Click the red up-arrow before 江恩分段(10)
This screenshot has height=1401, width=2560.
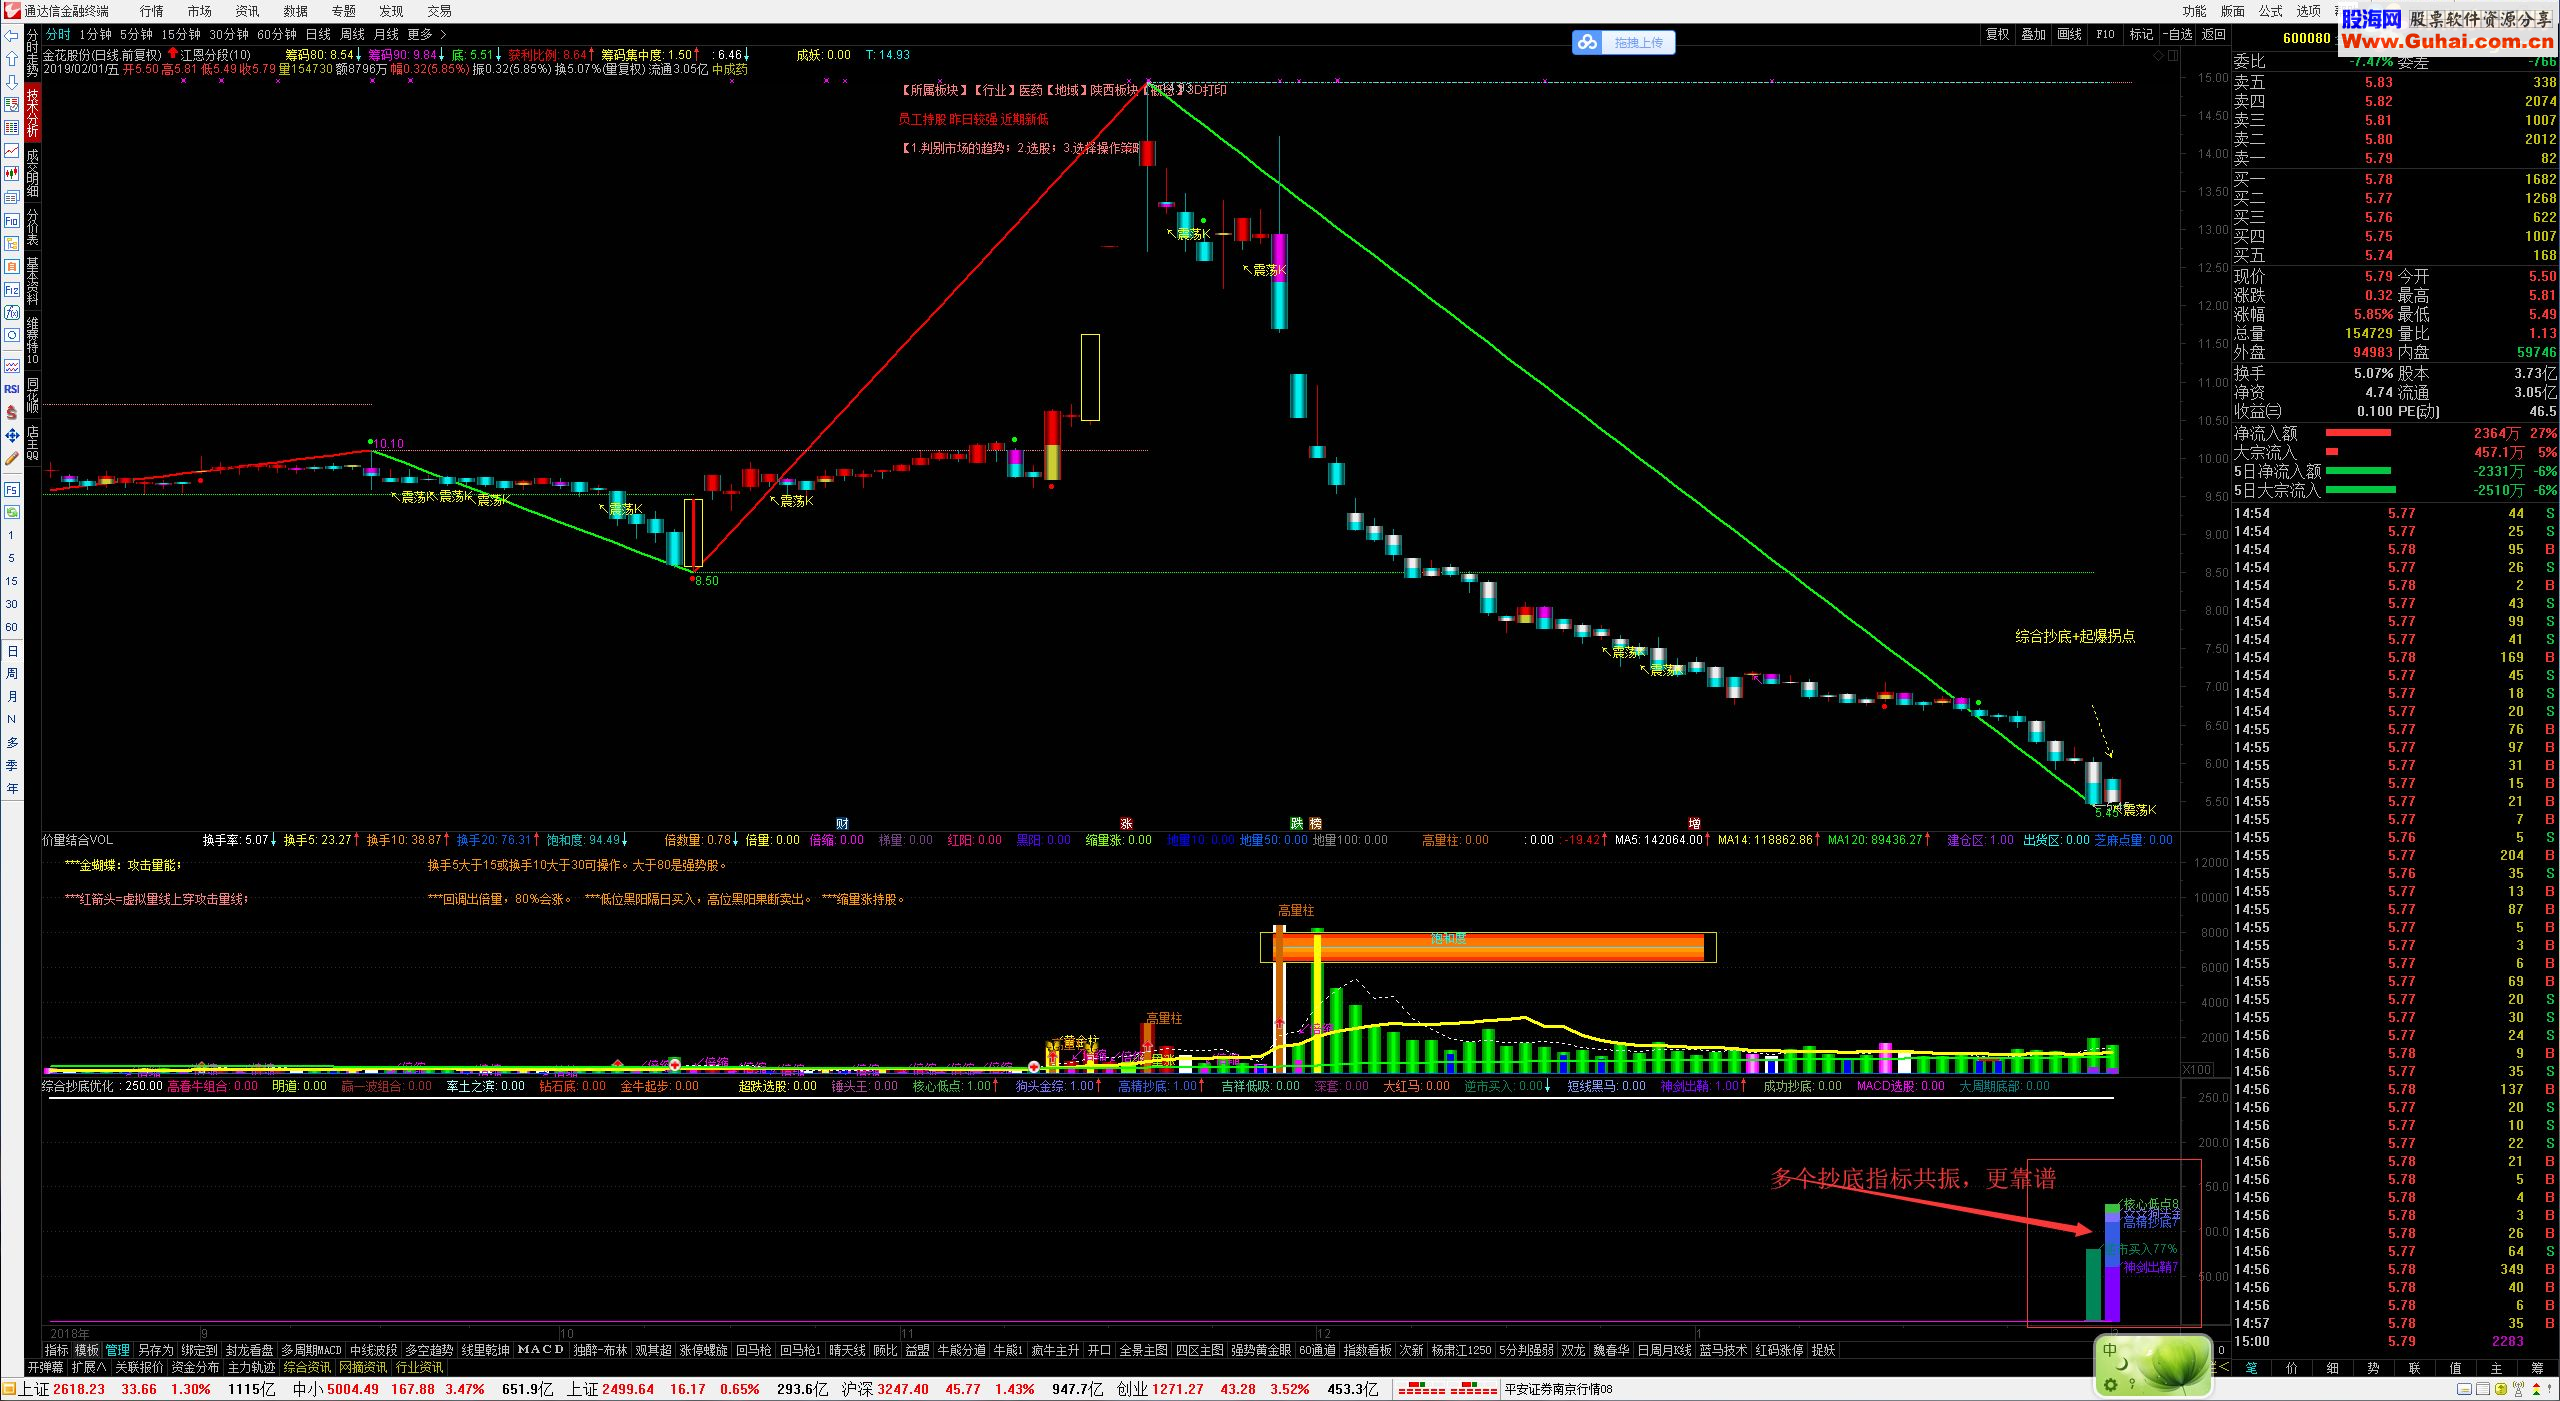173,55
